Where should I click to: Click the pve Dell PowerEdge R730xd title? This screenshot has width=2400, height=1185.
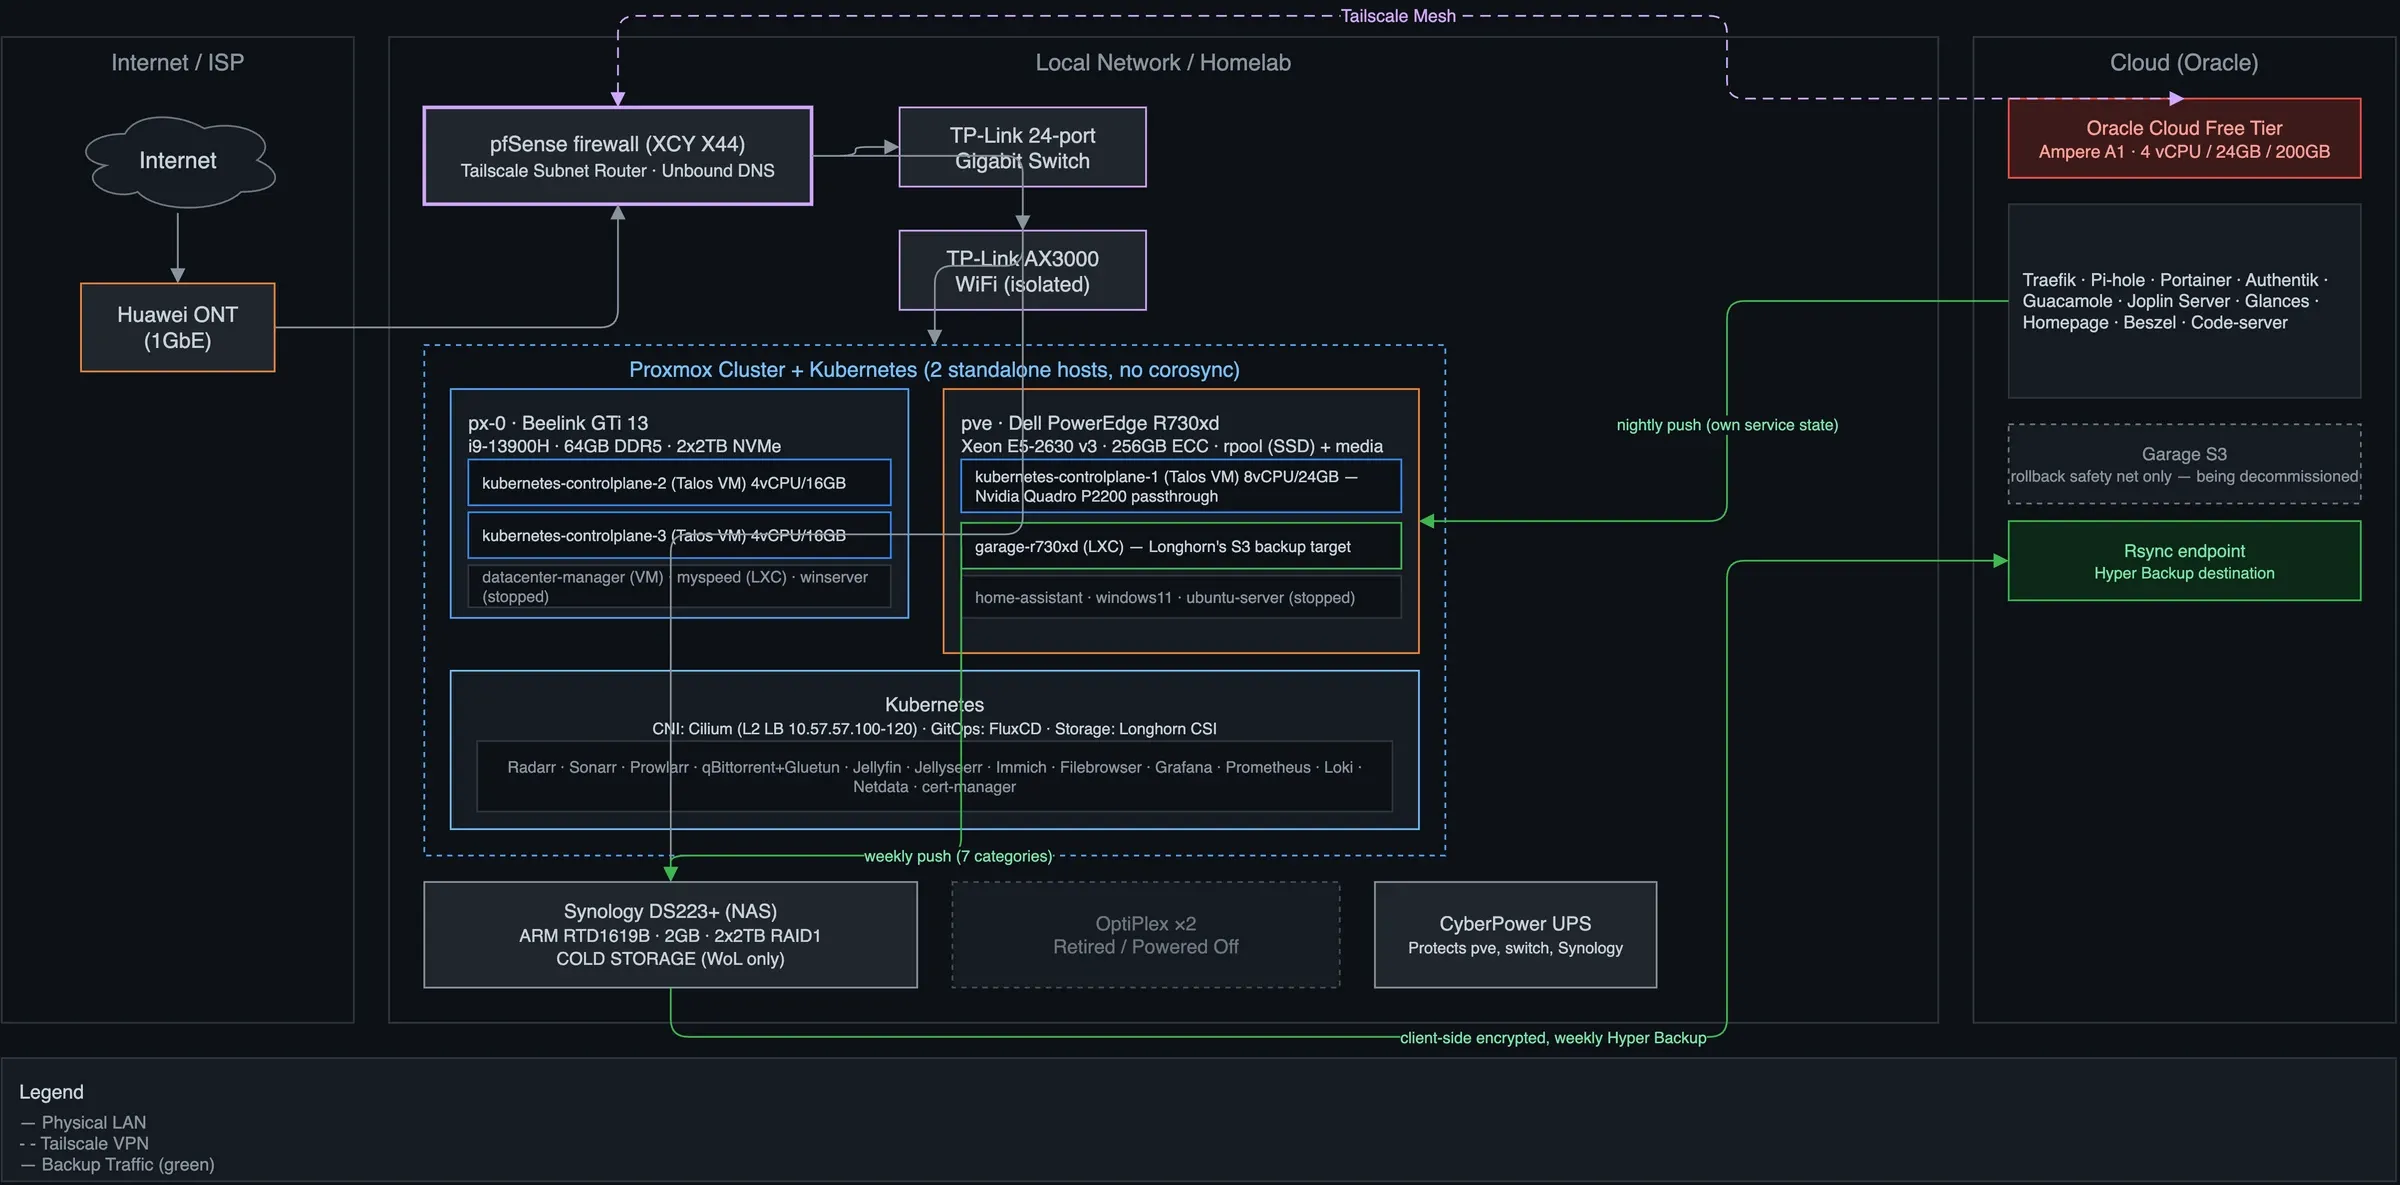1090,423
